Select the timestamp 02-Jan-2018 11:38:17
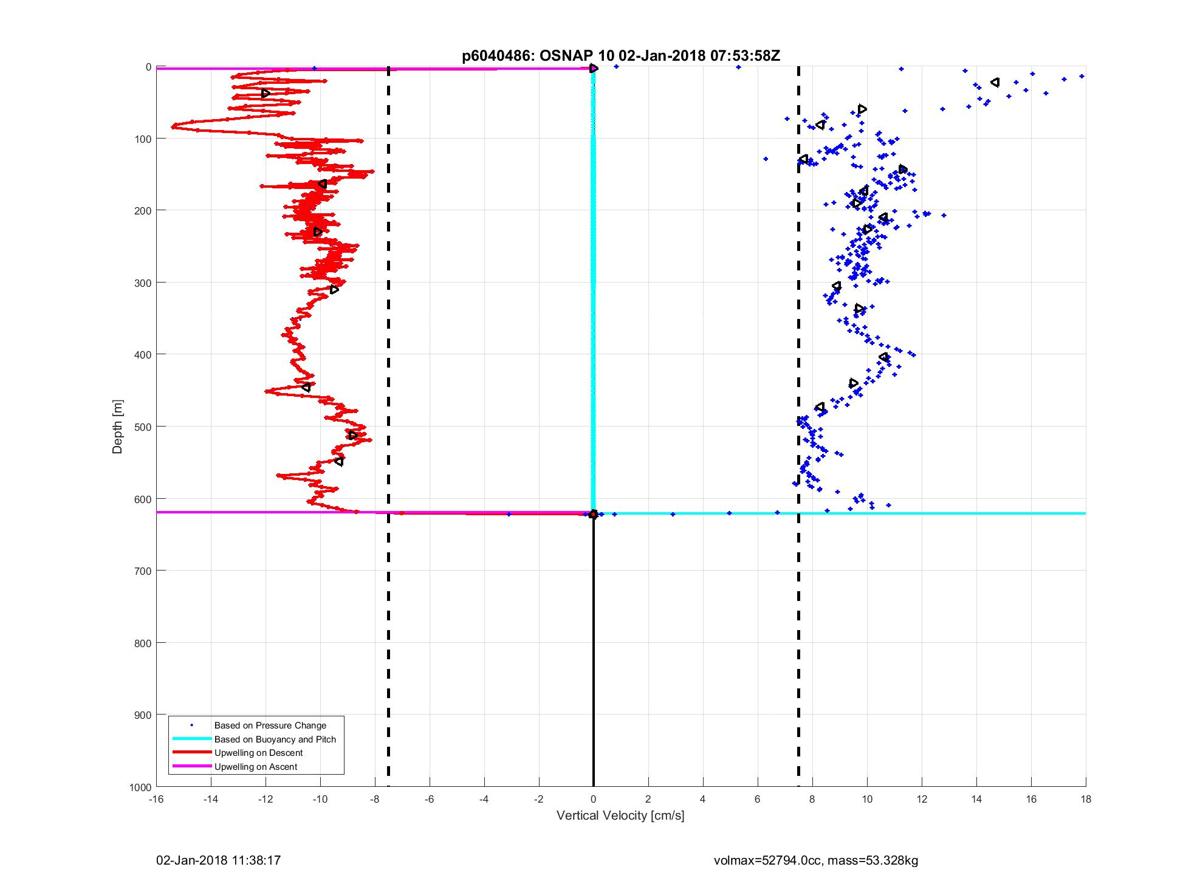The image size is (1200, 885). click(x=217, y=859)
